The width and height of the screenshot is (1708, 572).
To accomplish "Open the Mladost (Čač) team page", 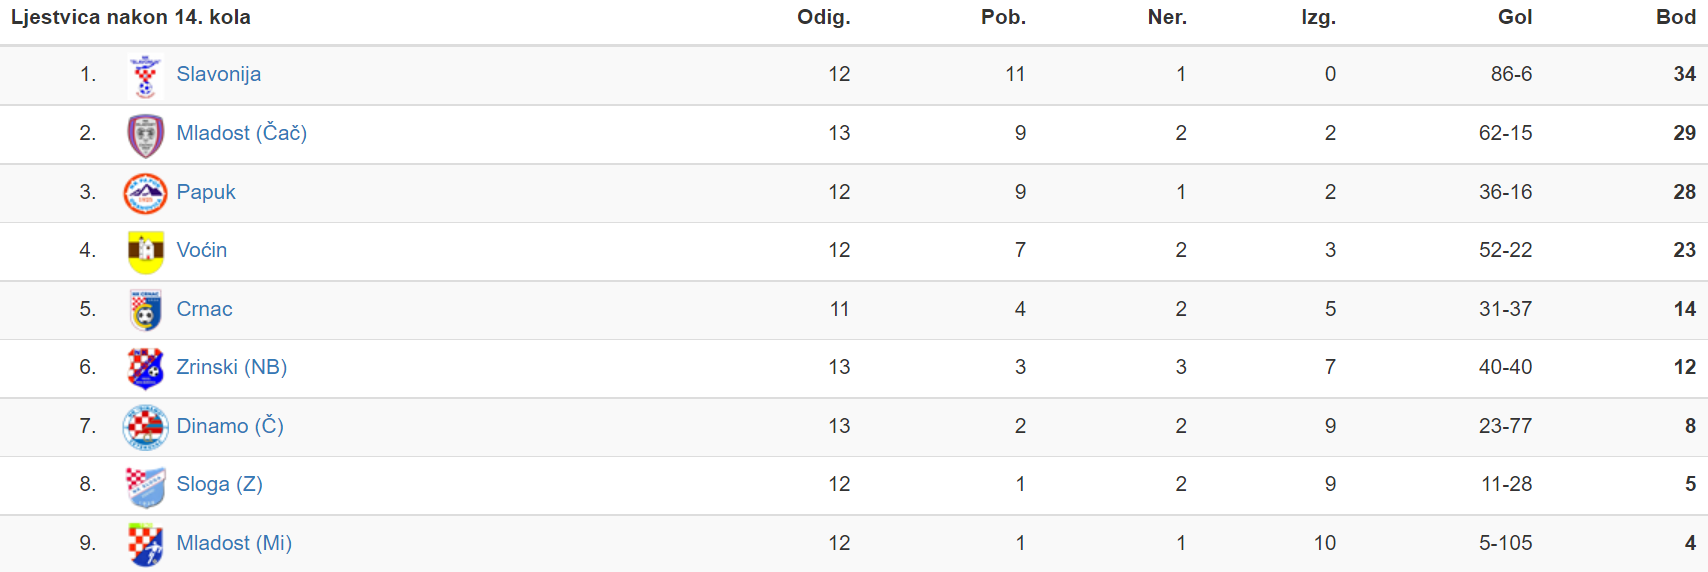I will [242, 133].
